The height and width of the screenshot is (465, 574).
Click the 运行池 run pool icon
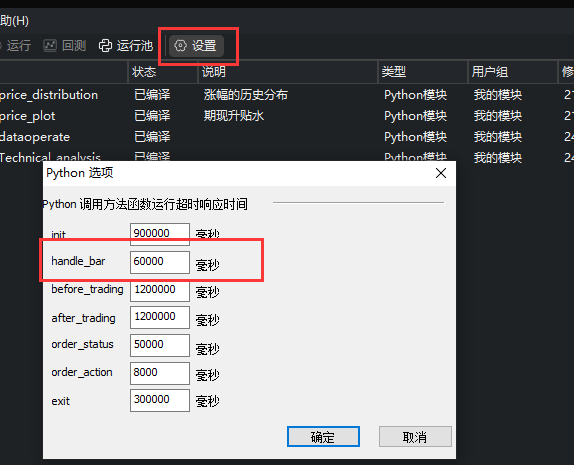click(105, 46)
